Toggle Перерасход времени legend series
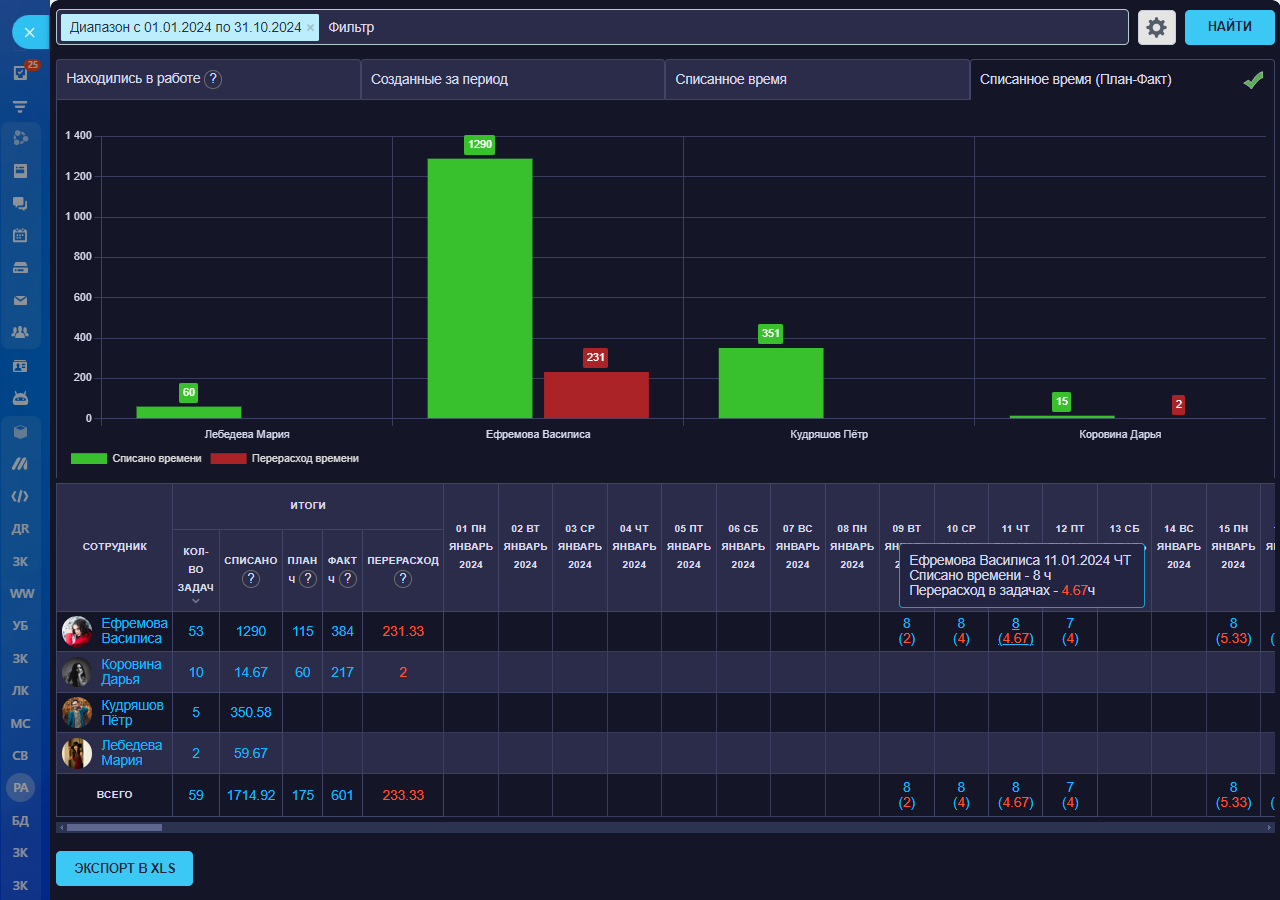Screen dimensions: 1280x900 (x=284, y=458)
